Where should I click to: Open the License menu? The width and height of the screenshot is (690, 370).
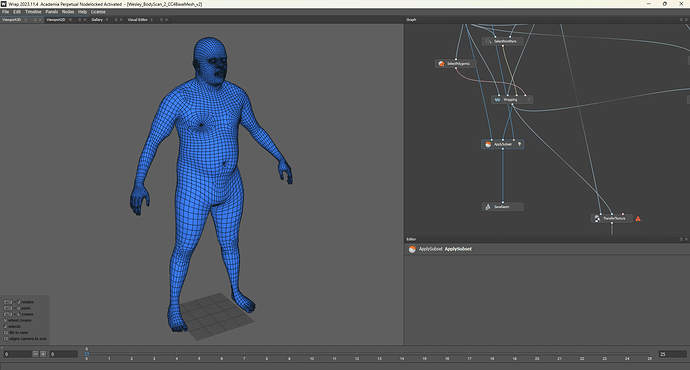coord(98,12)
